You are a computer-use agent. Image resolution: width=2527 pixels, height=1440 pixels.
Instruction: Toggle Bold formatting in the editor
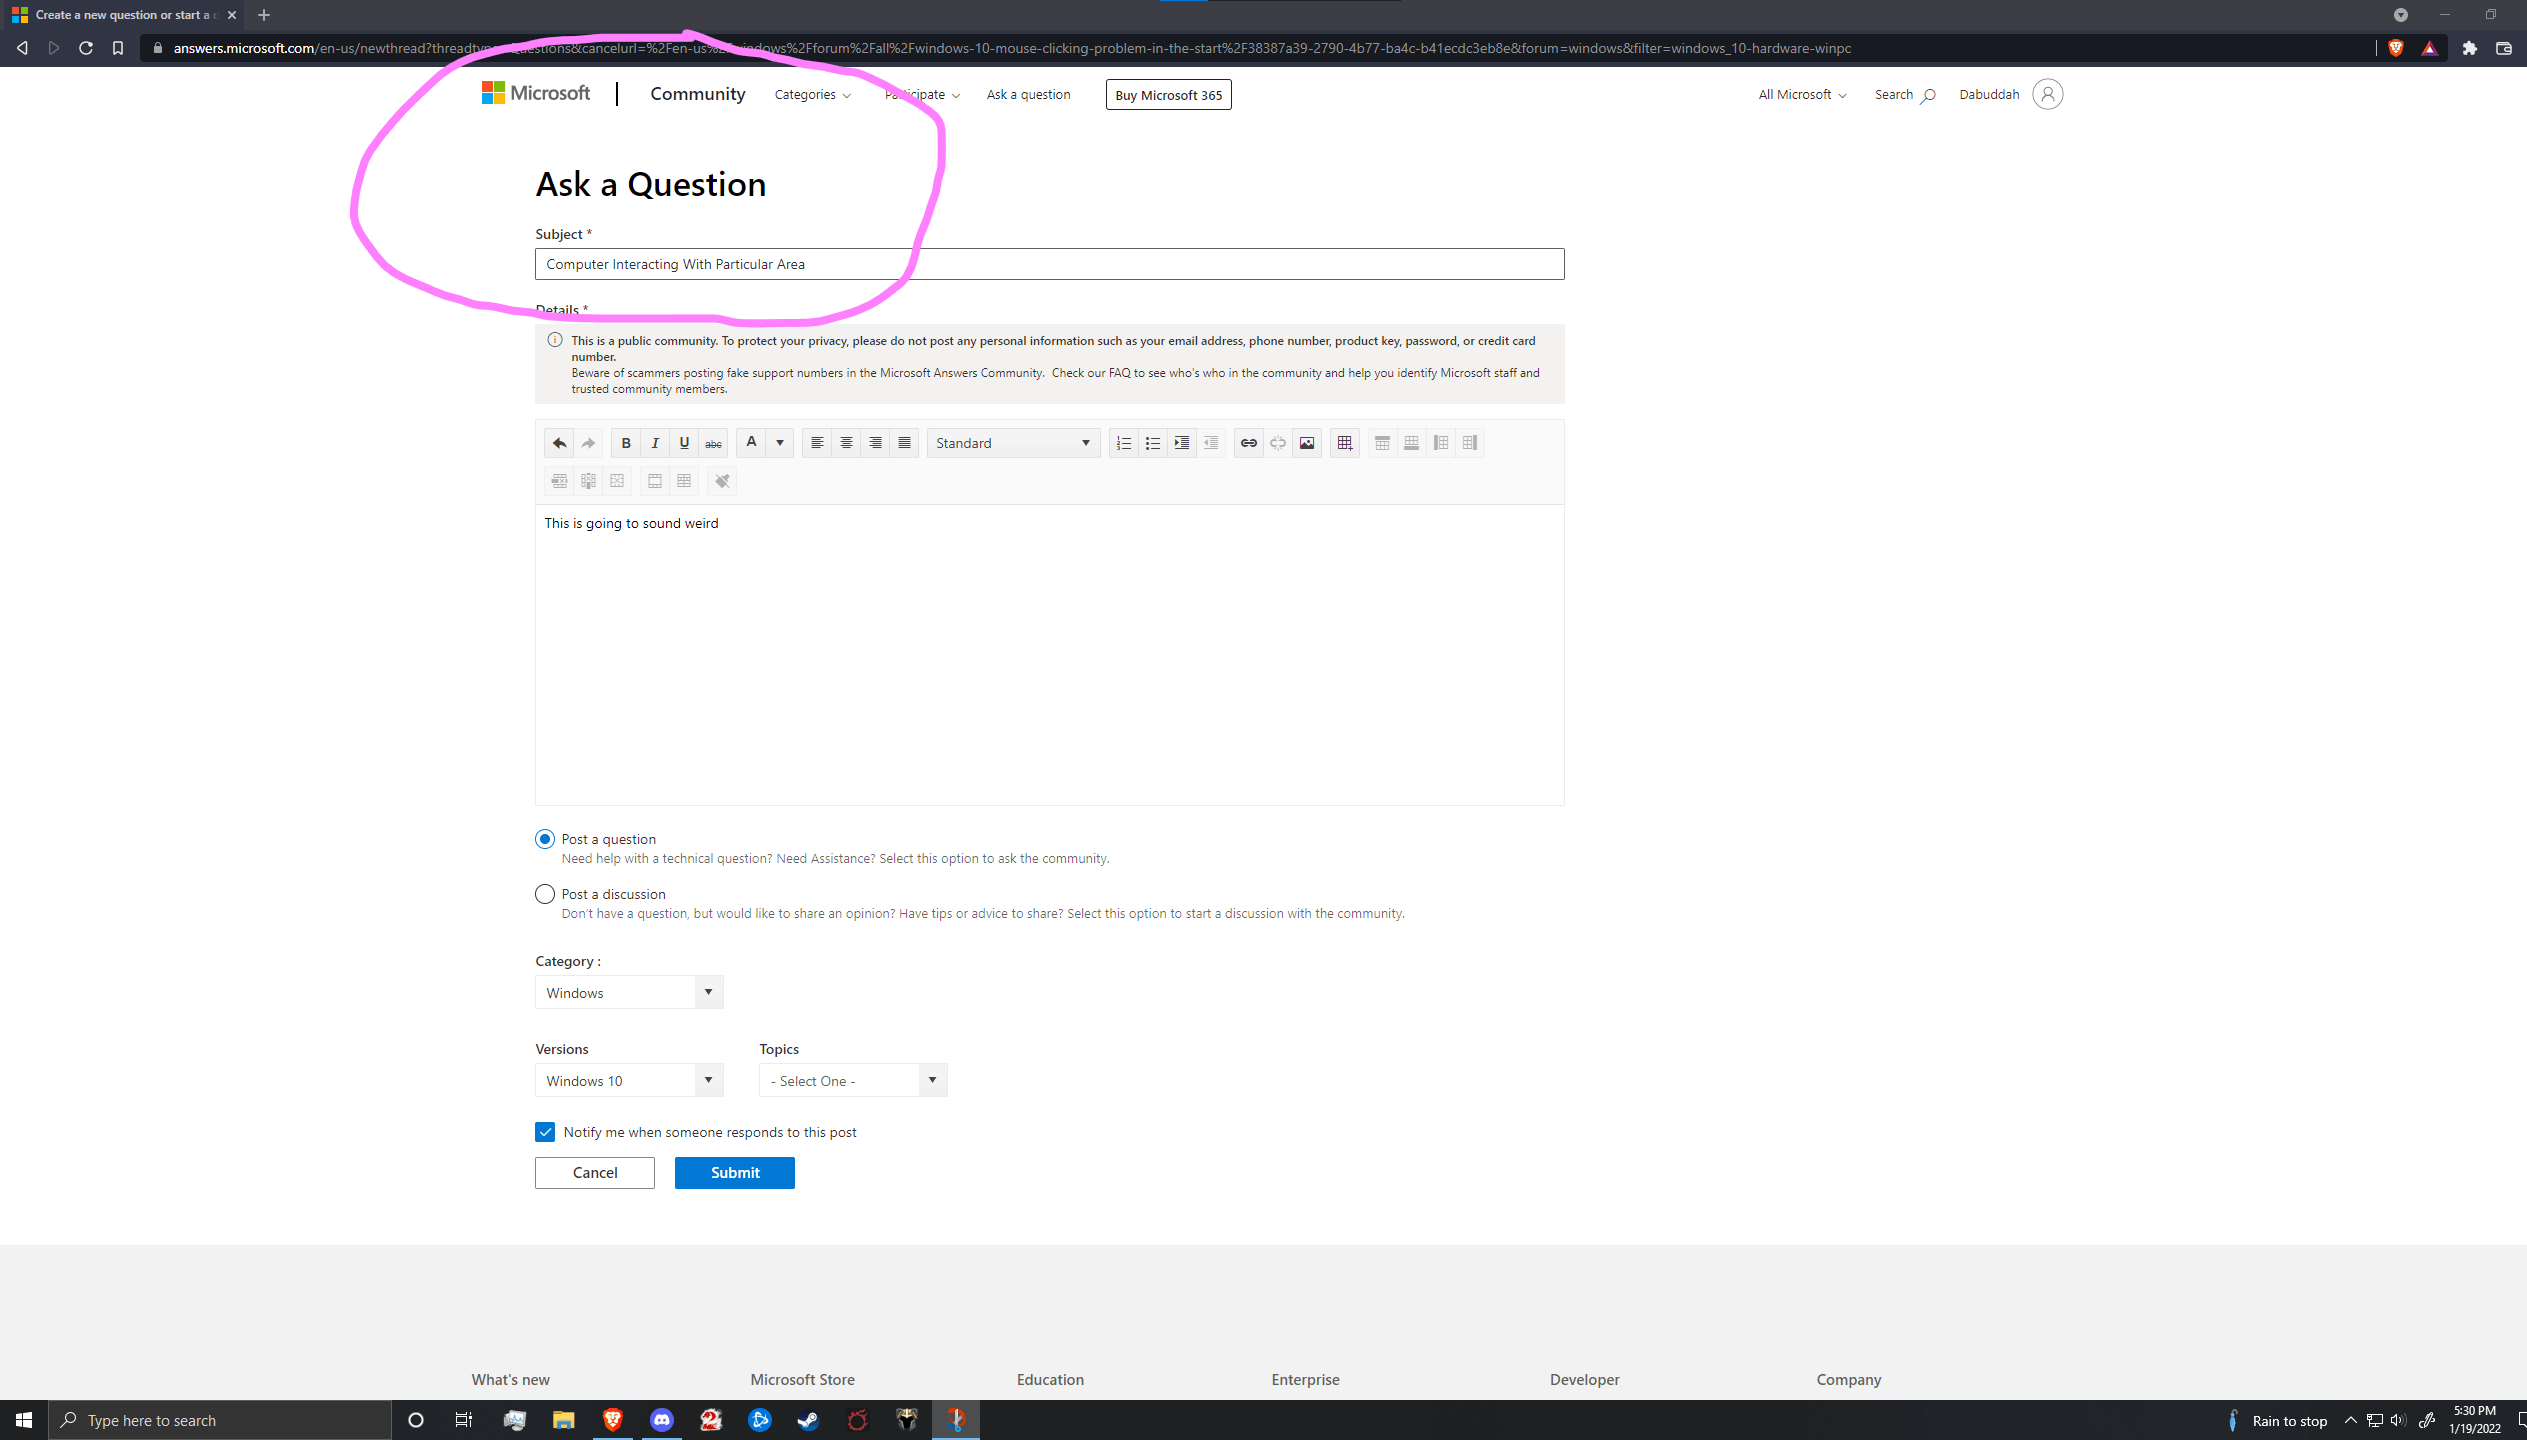pos(626,443)
